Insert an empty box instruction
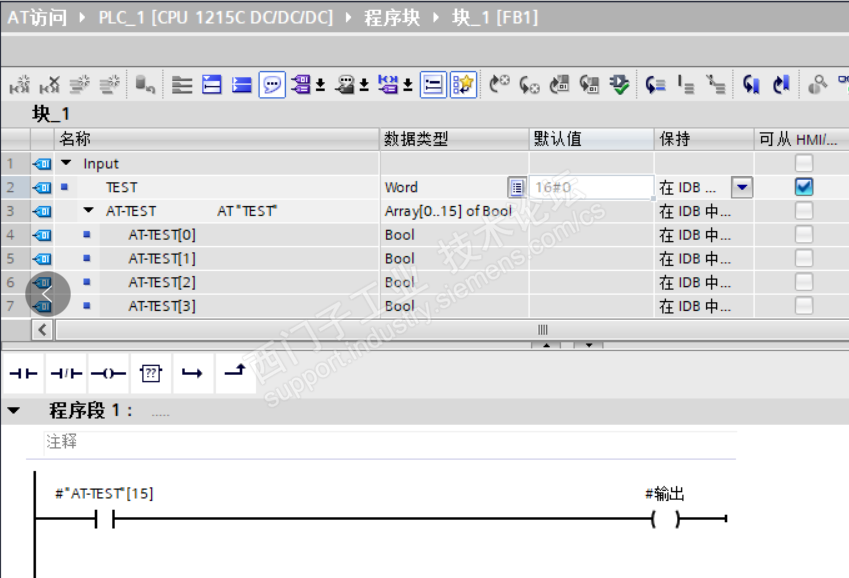Screen dimensions: 849x578 pos(151,373)
